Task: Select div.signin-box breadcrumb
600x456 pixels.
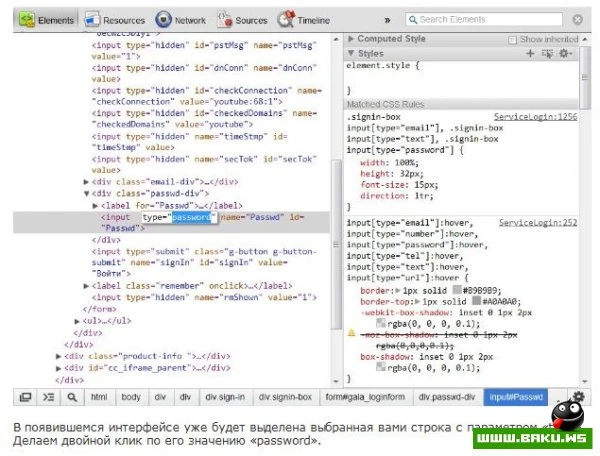Action: [x=285, y=397]
